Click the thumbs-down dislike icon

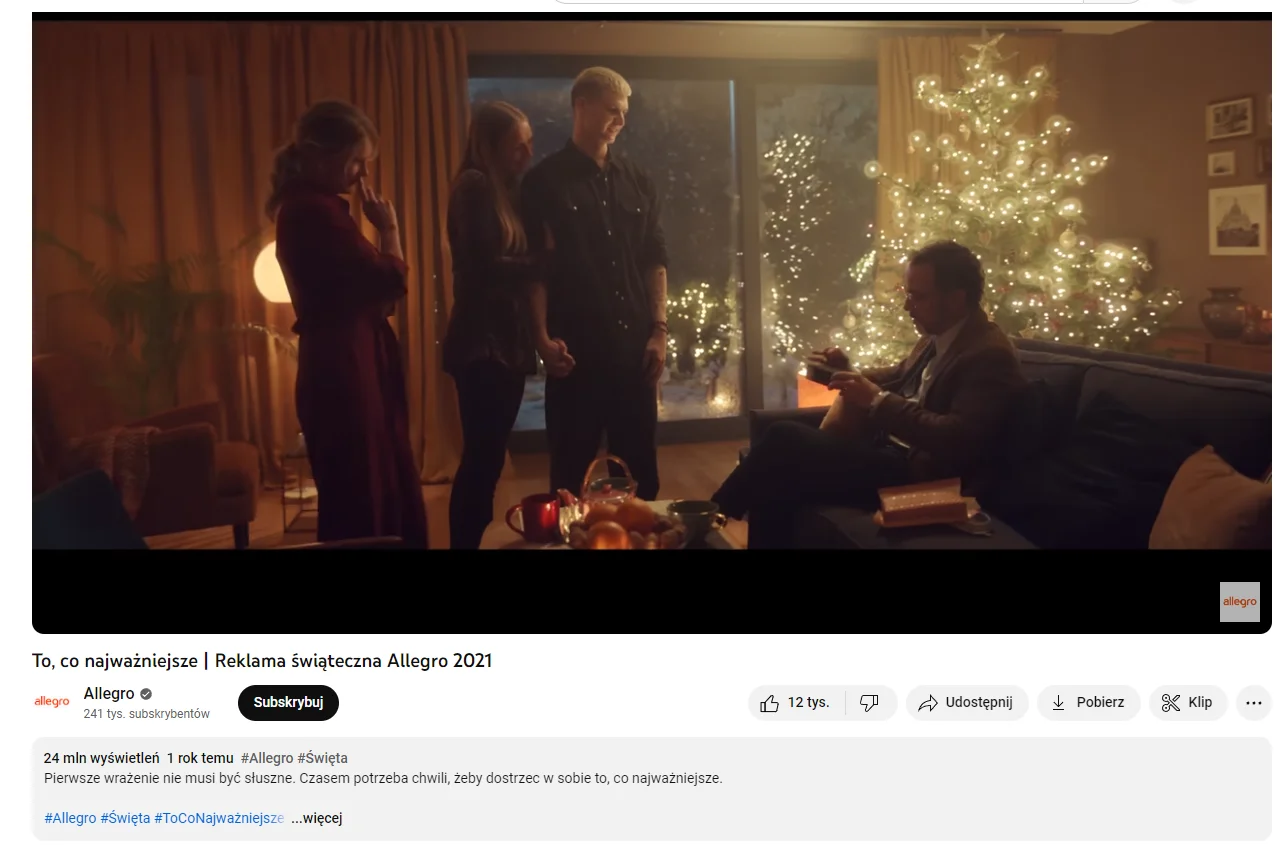tap(870, 702)
